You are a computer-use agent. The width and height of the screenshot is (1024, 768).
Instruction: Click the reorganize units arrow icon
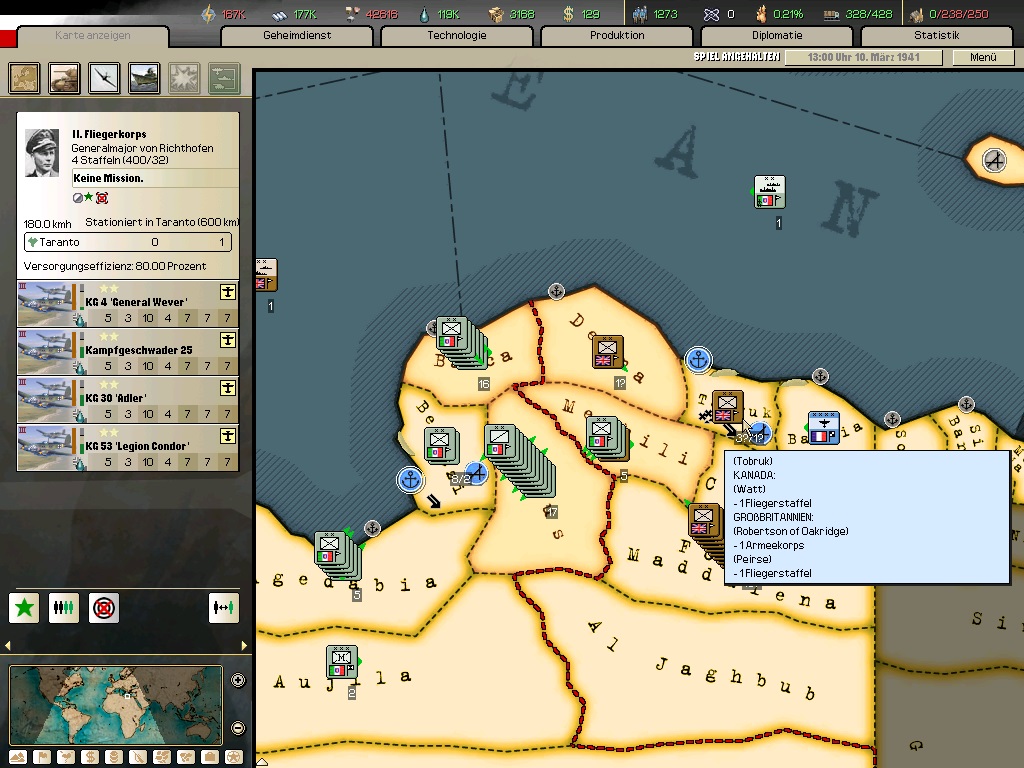pyautogui.click(x=224, y=607)
